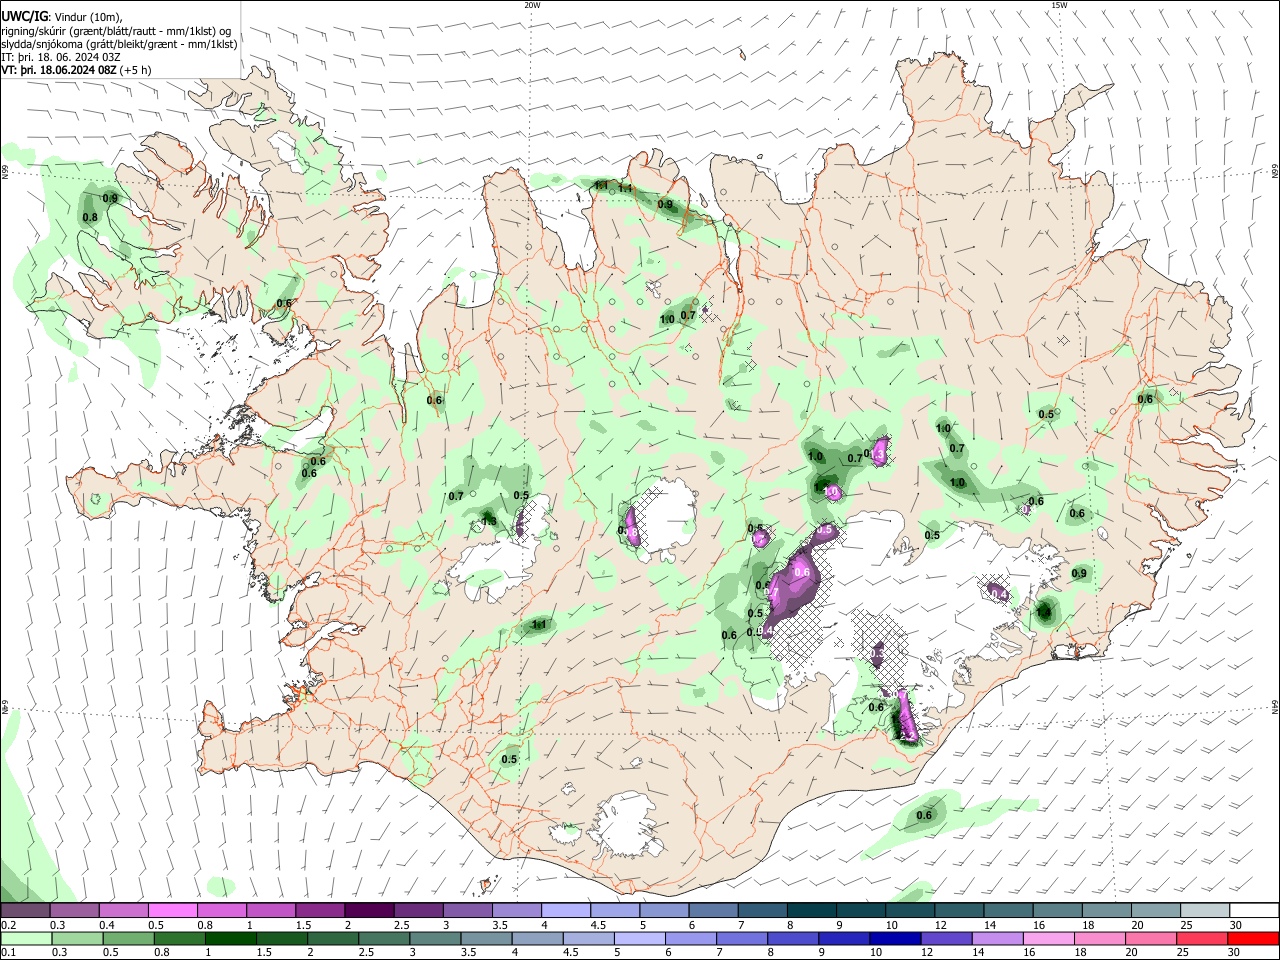Pick the darkest green 1–1.5 rain swatch
The height and width of the screenshot is (960, 1280).
point(230,938)
